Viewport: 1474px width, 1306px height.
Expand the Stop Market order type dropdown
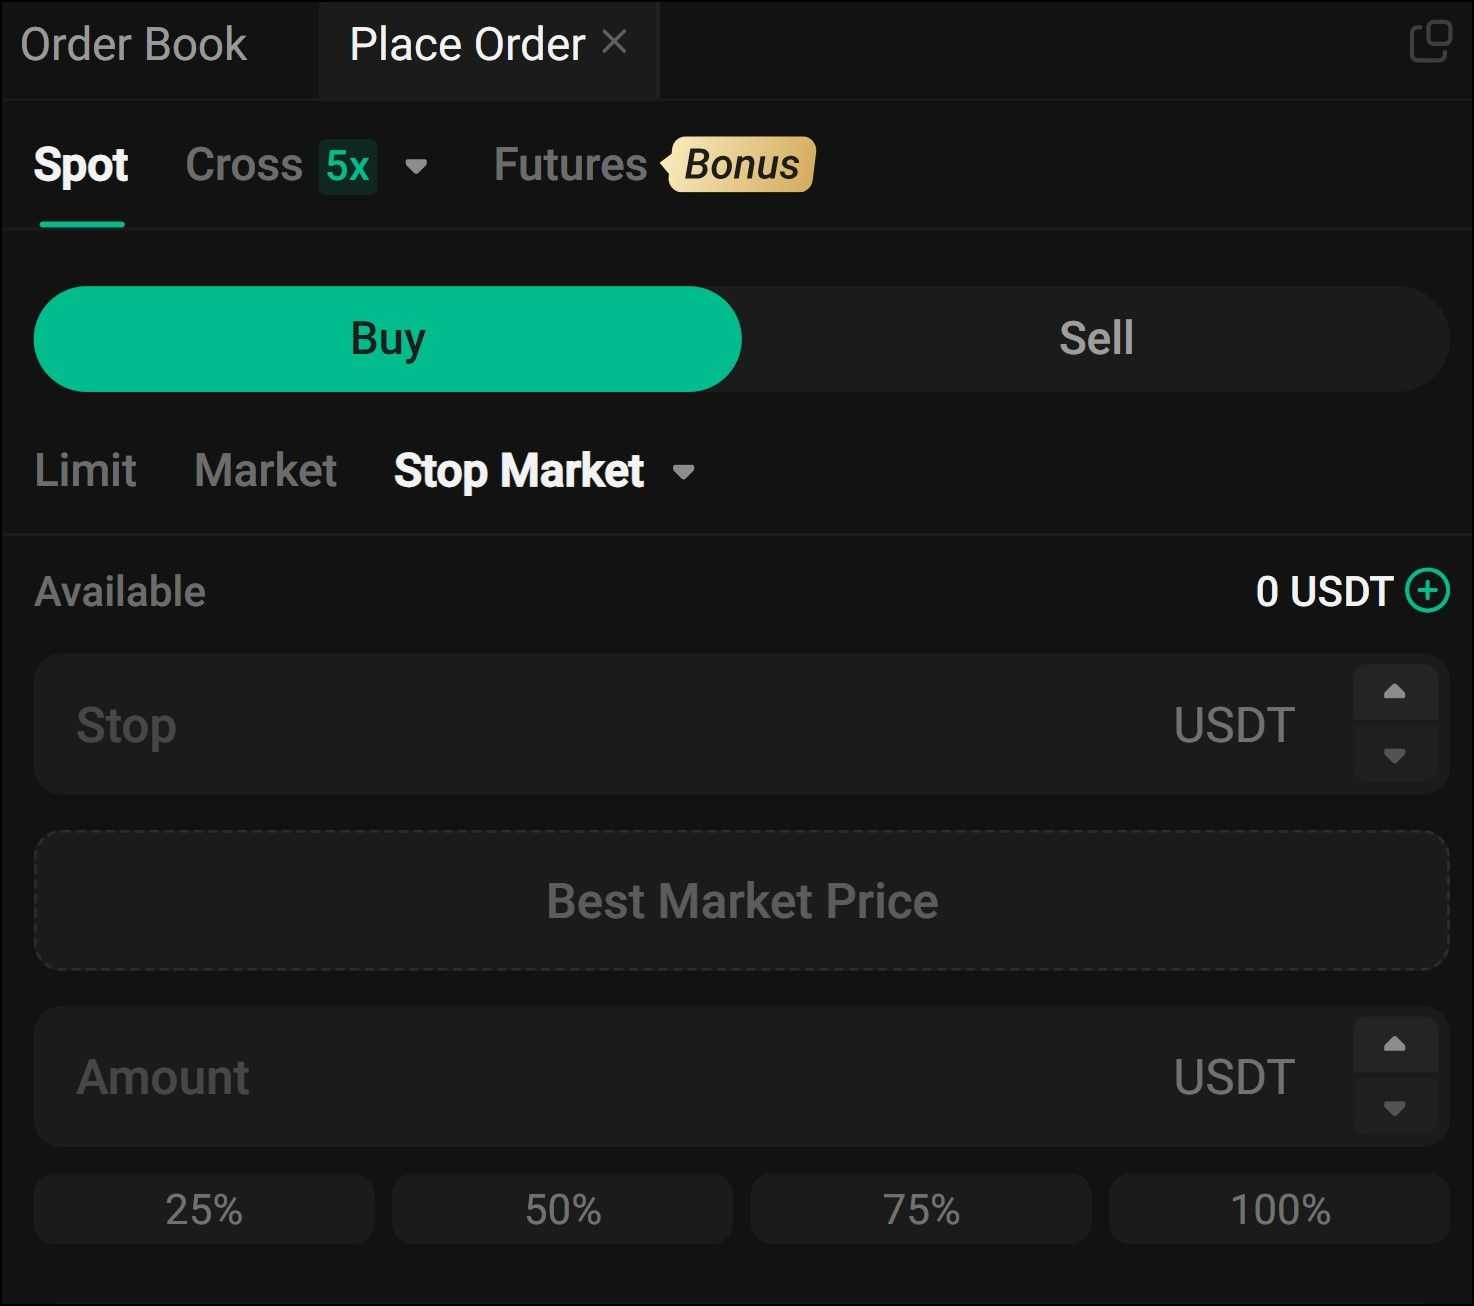coord(684,472)
